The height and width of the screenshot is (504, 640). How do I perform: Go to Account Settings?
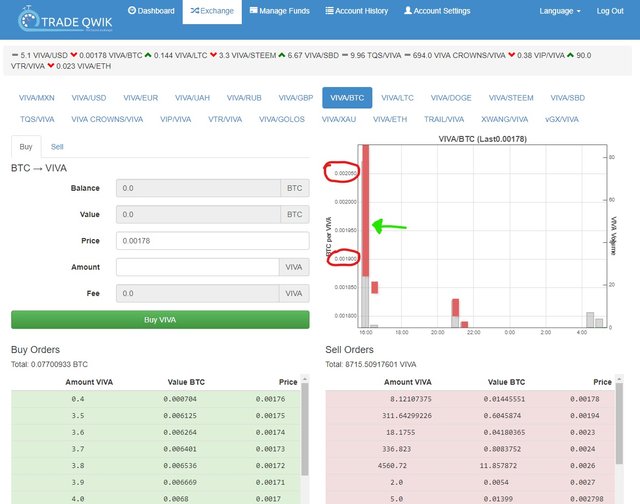click(x=437, y=11)
